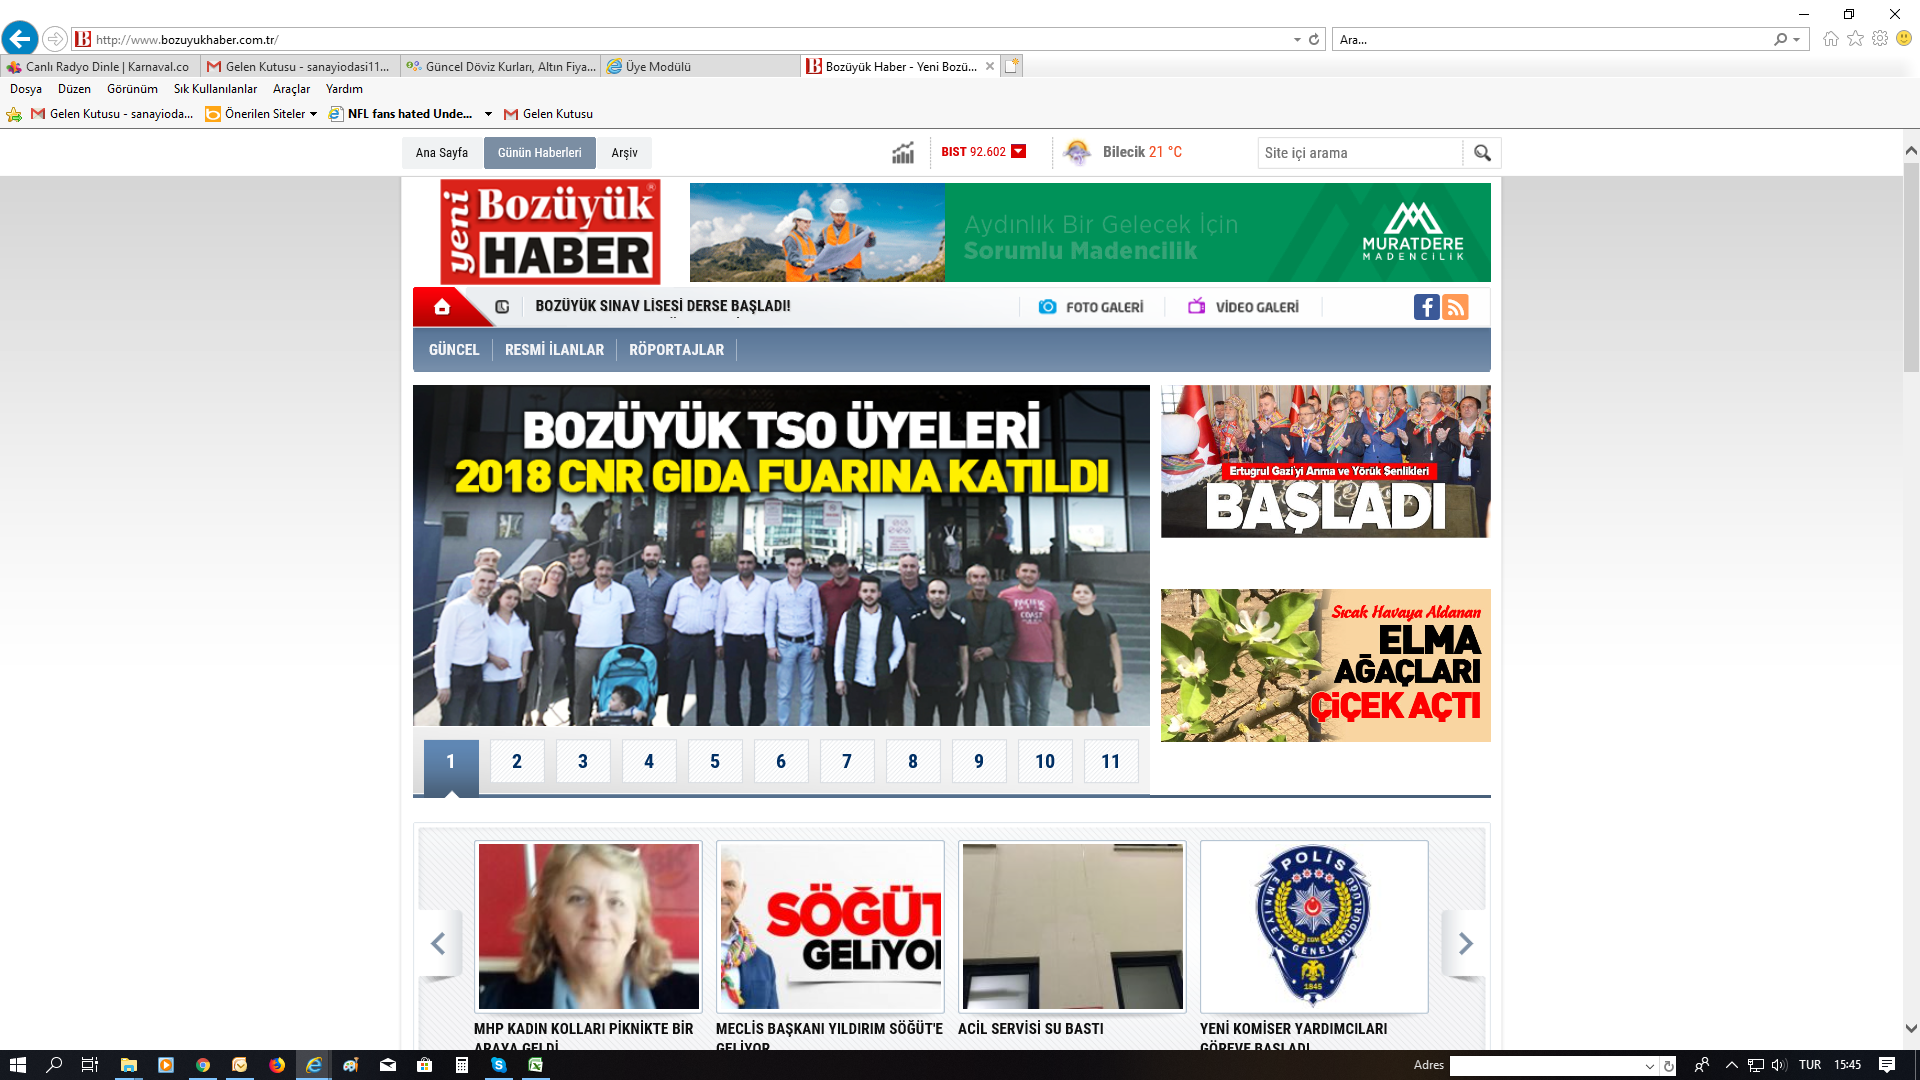
Task: Click the site home icon in red ribbon
Action: click(x=442, y=307)
